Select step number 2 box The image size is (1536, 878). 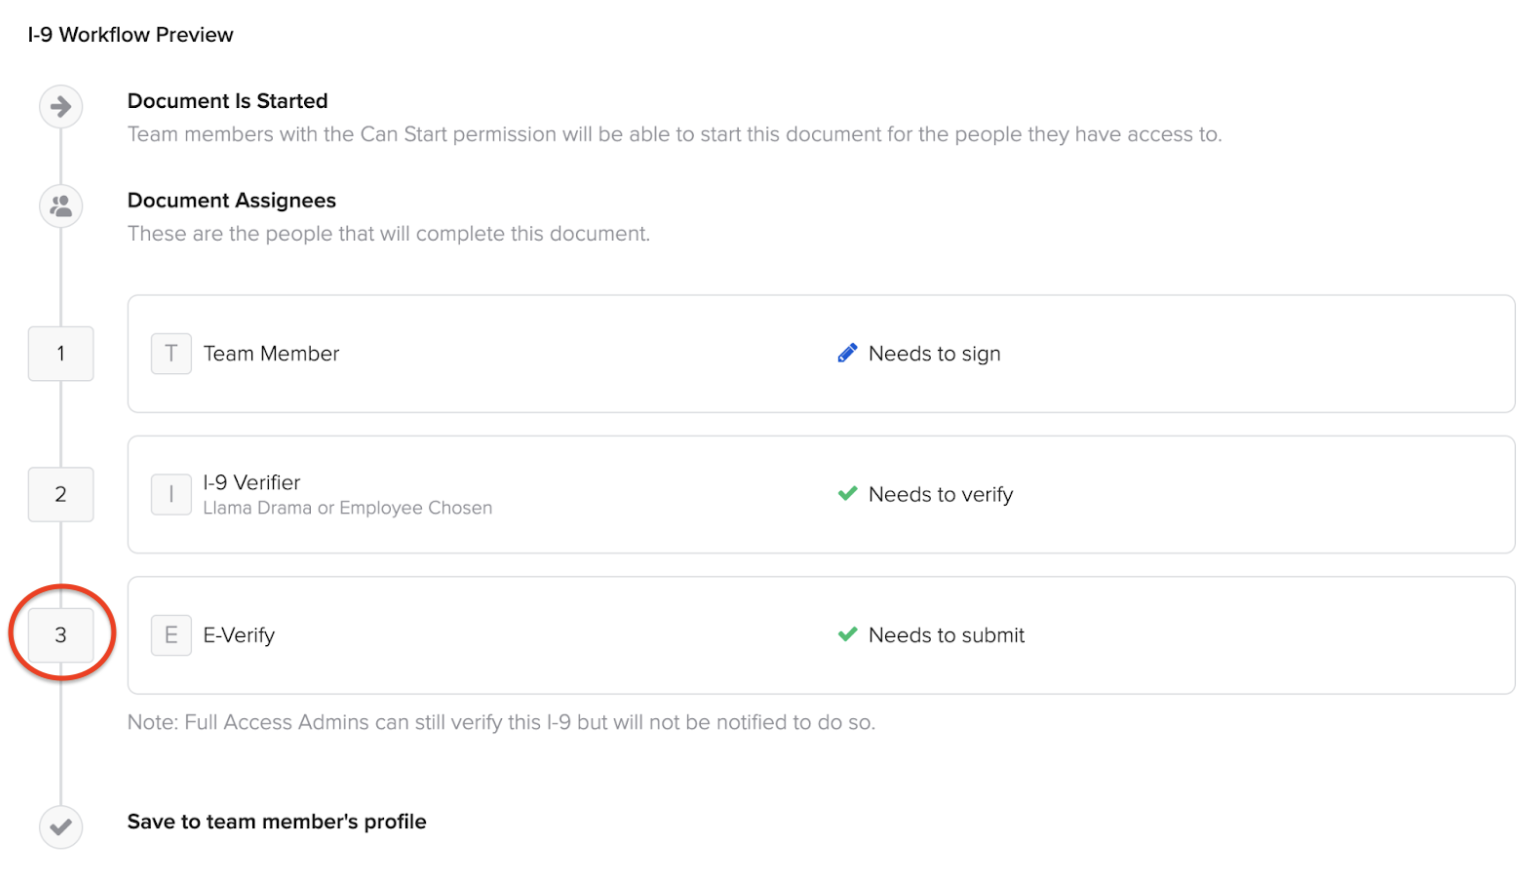tap(61, 495)
